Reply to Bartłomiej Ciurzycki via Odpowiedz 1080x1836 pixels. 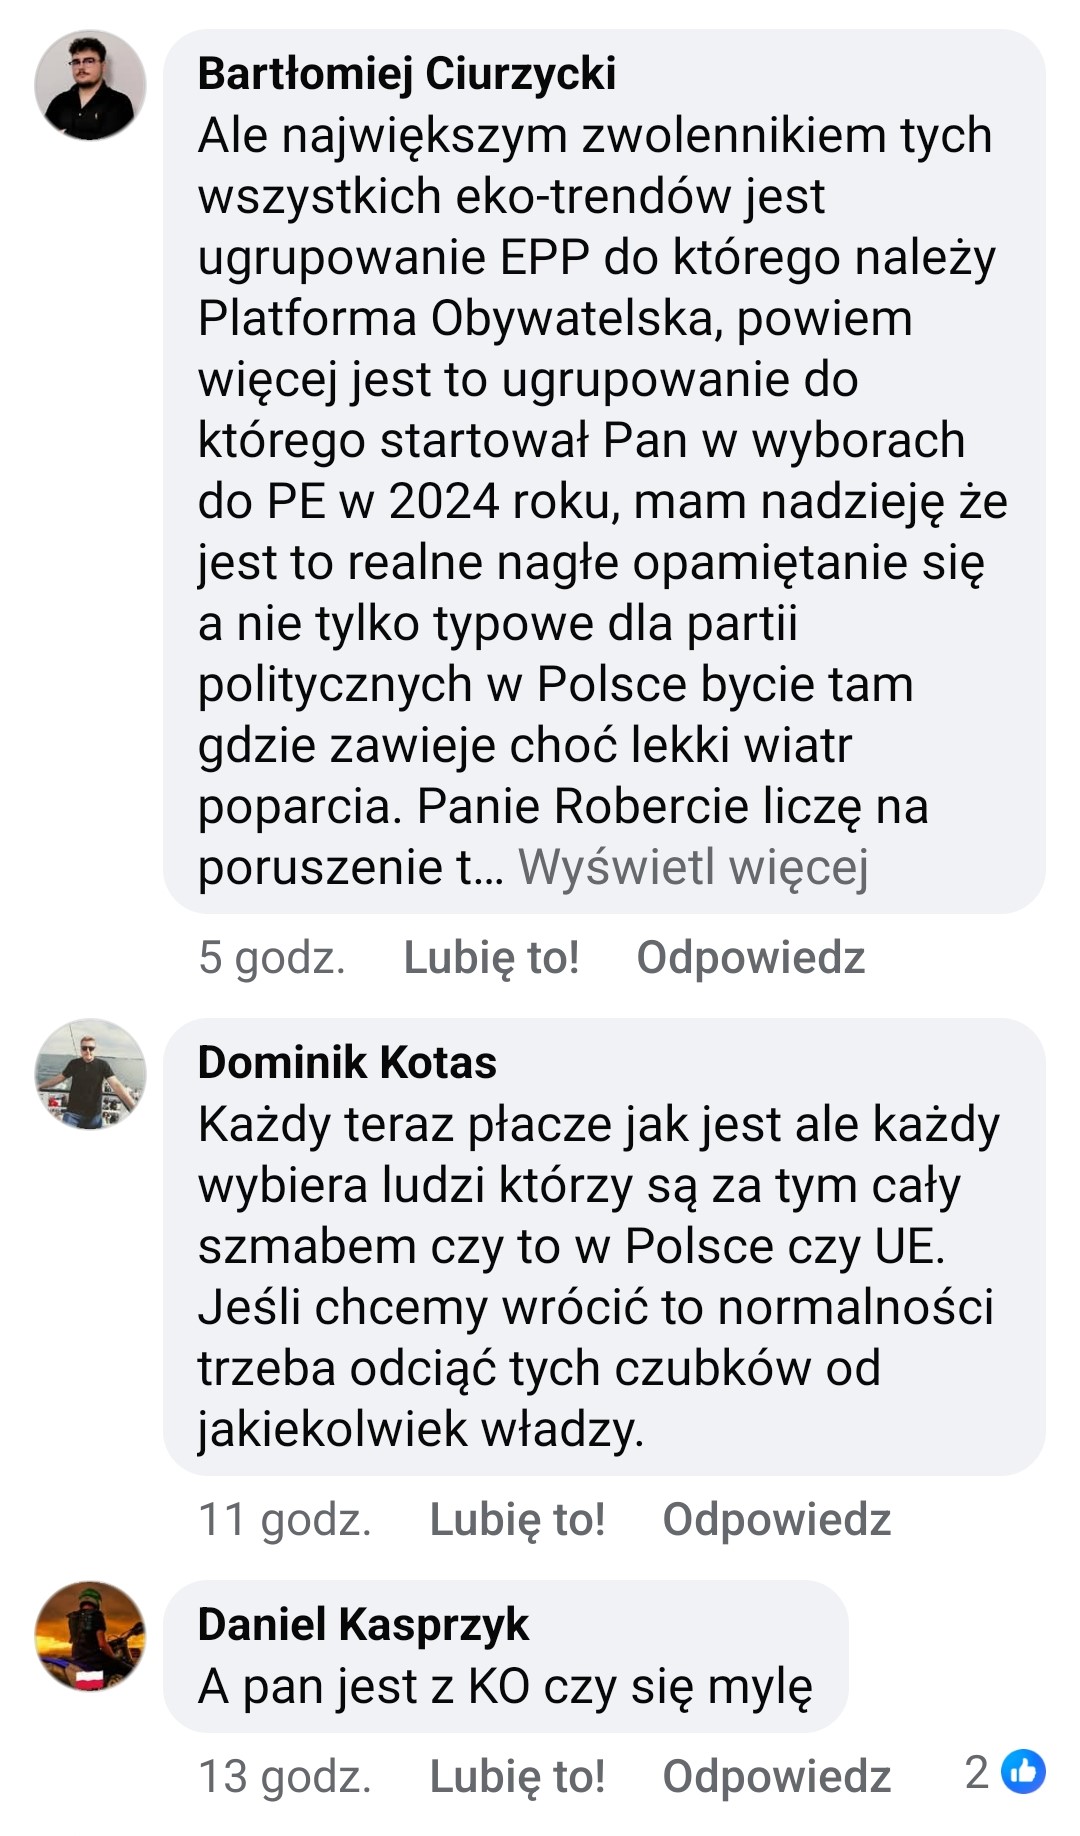pos(751,957)
